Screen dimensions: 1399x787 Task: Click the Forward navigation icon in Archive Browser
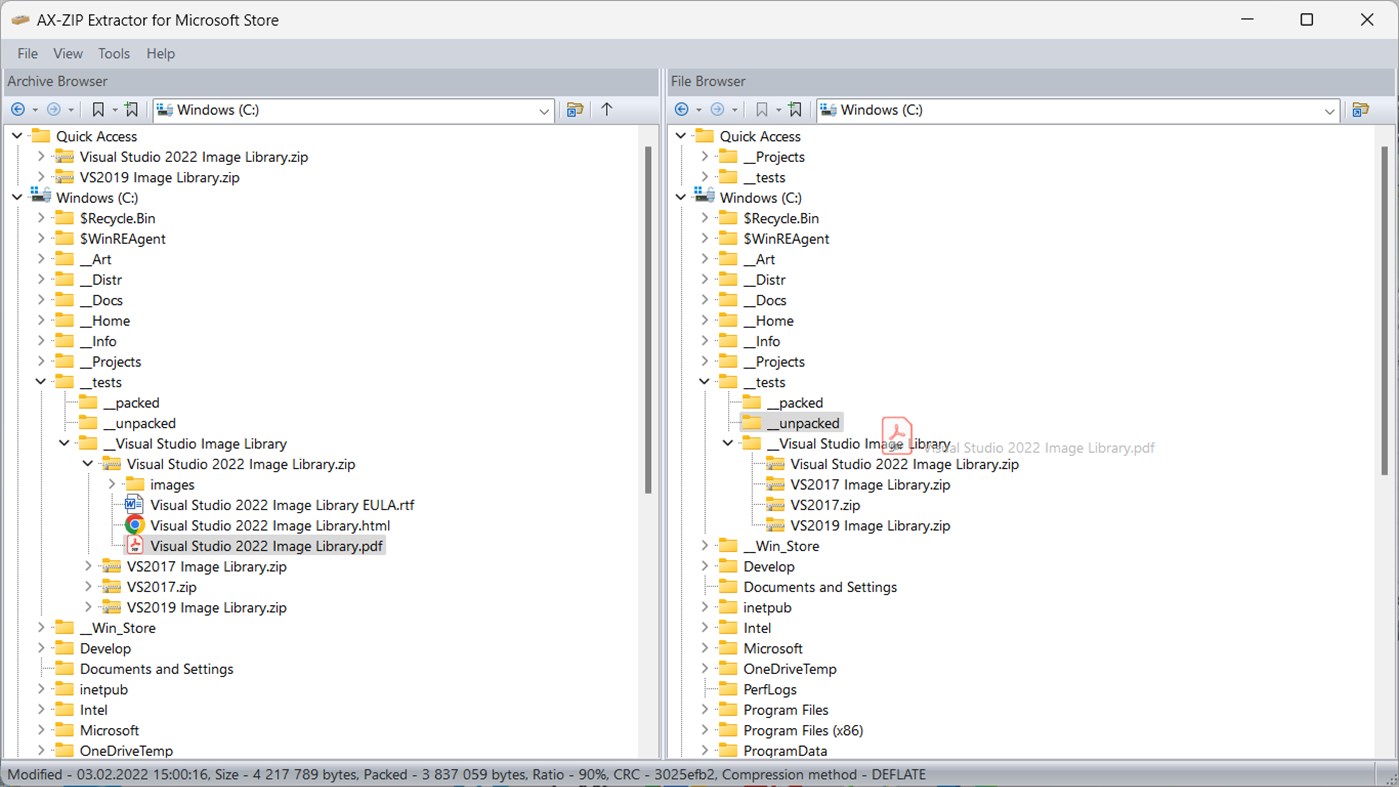pyautogui.click(x=55, y=109)
